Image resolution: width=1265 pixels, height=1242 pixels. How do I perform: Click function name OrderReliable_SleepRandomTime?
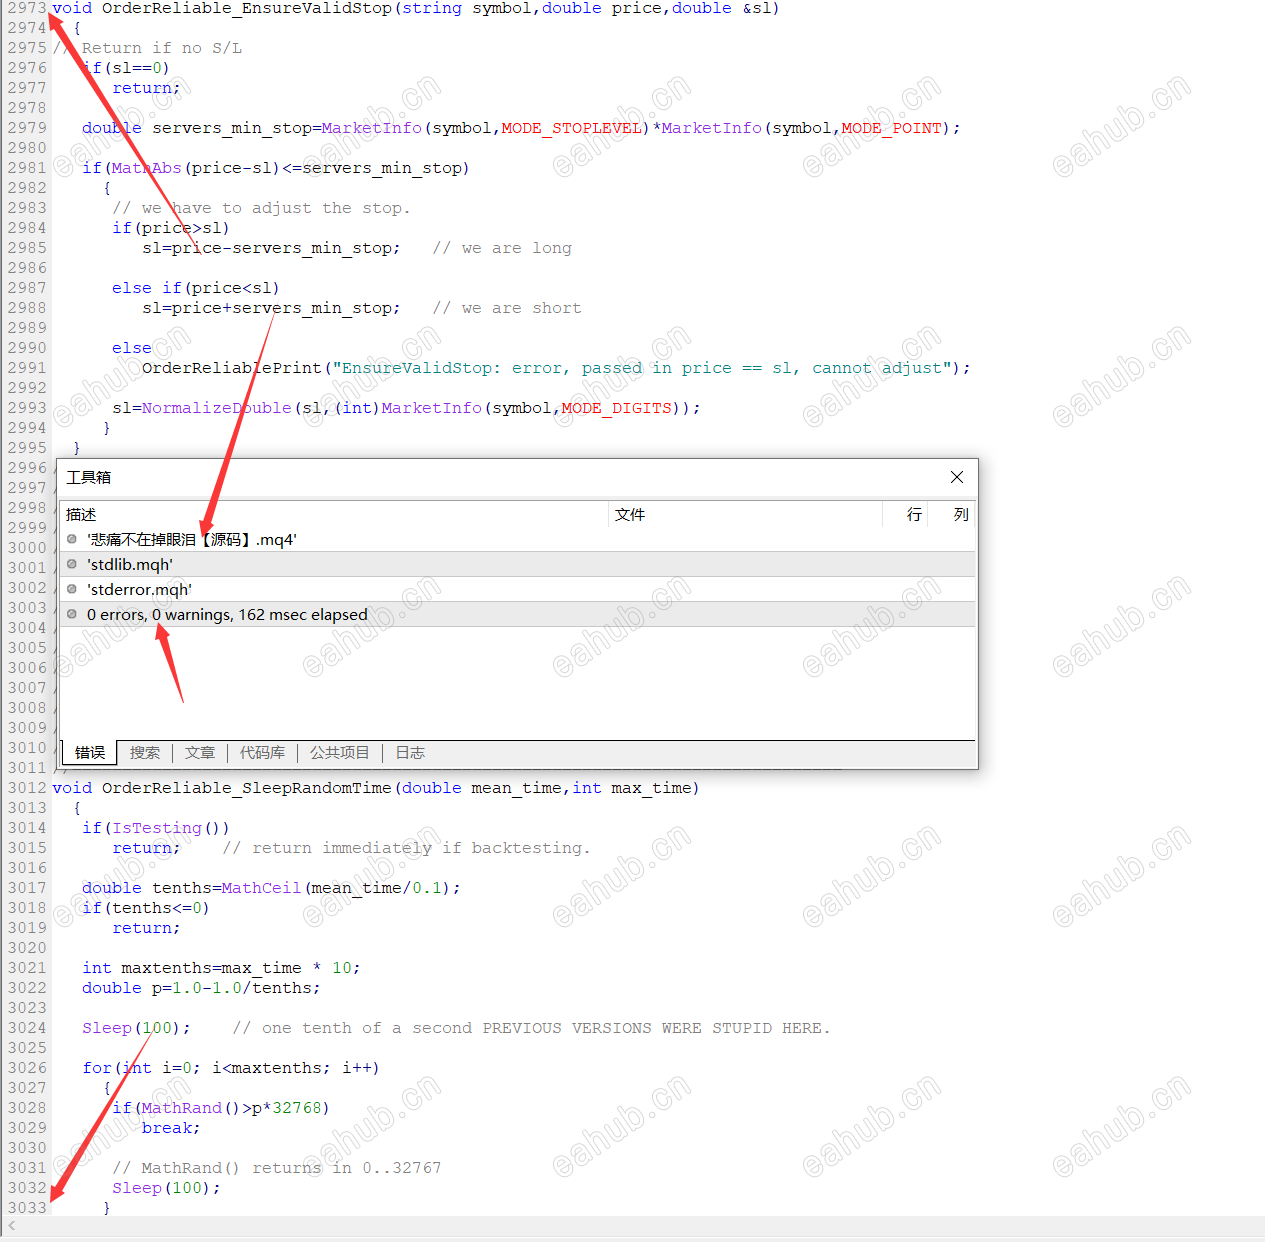click(247, 788)
